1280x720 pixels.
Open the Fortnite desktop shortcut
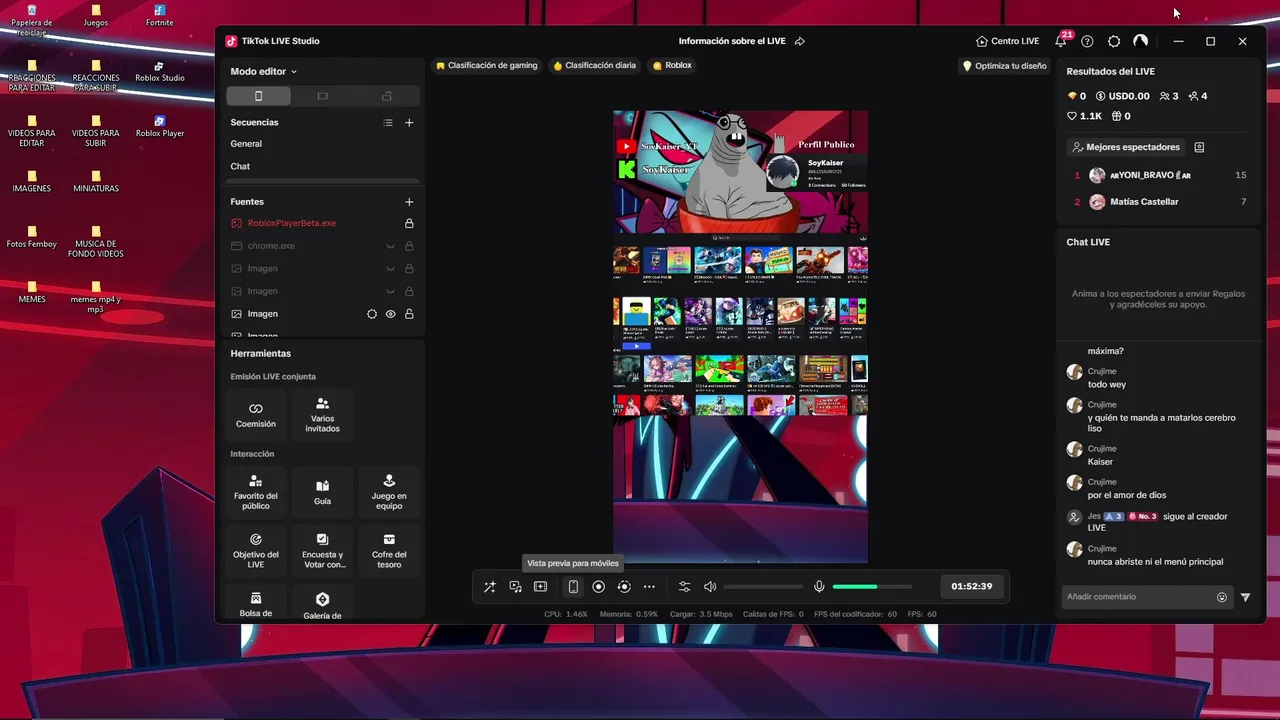(x=160, y=16)
